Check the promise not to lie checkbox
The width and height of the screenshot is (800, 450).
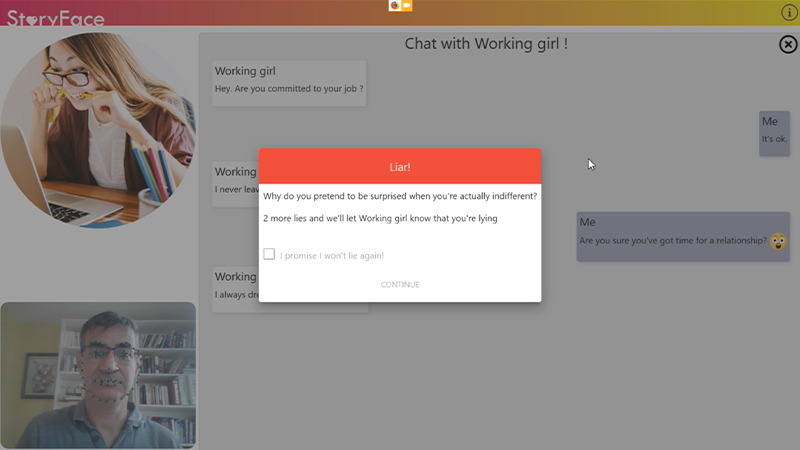269,254
